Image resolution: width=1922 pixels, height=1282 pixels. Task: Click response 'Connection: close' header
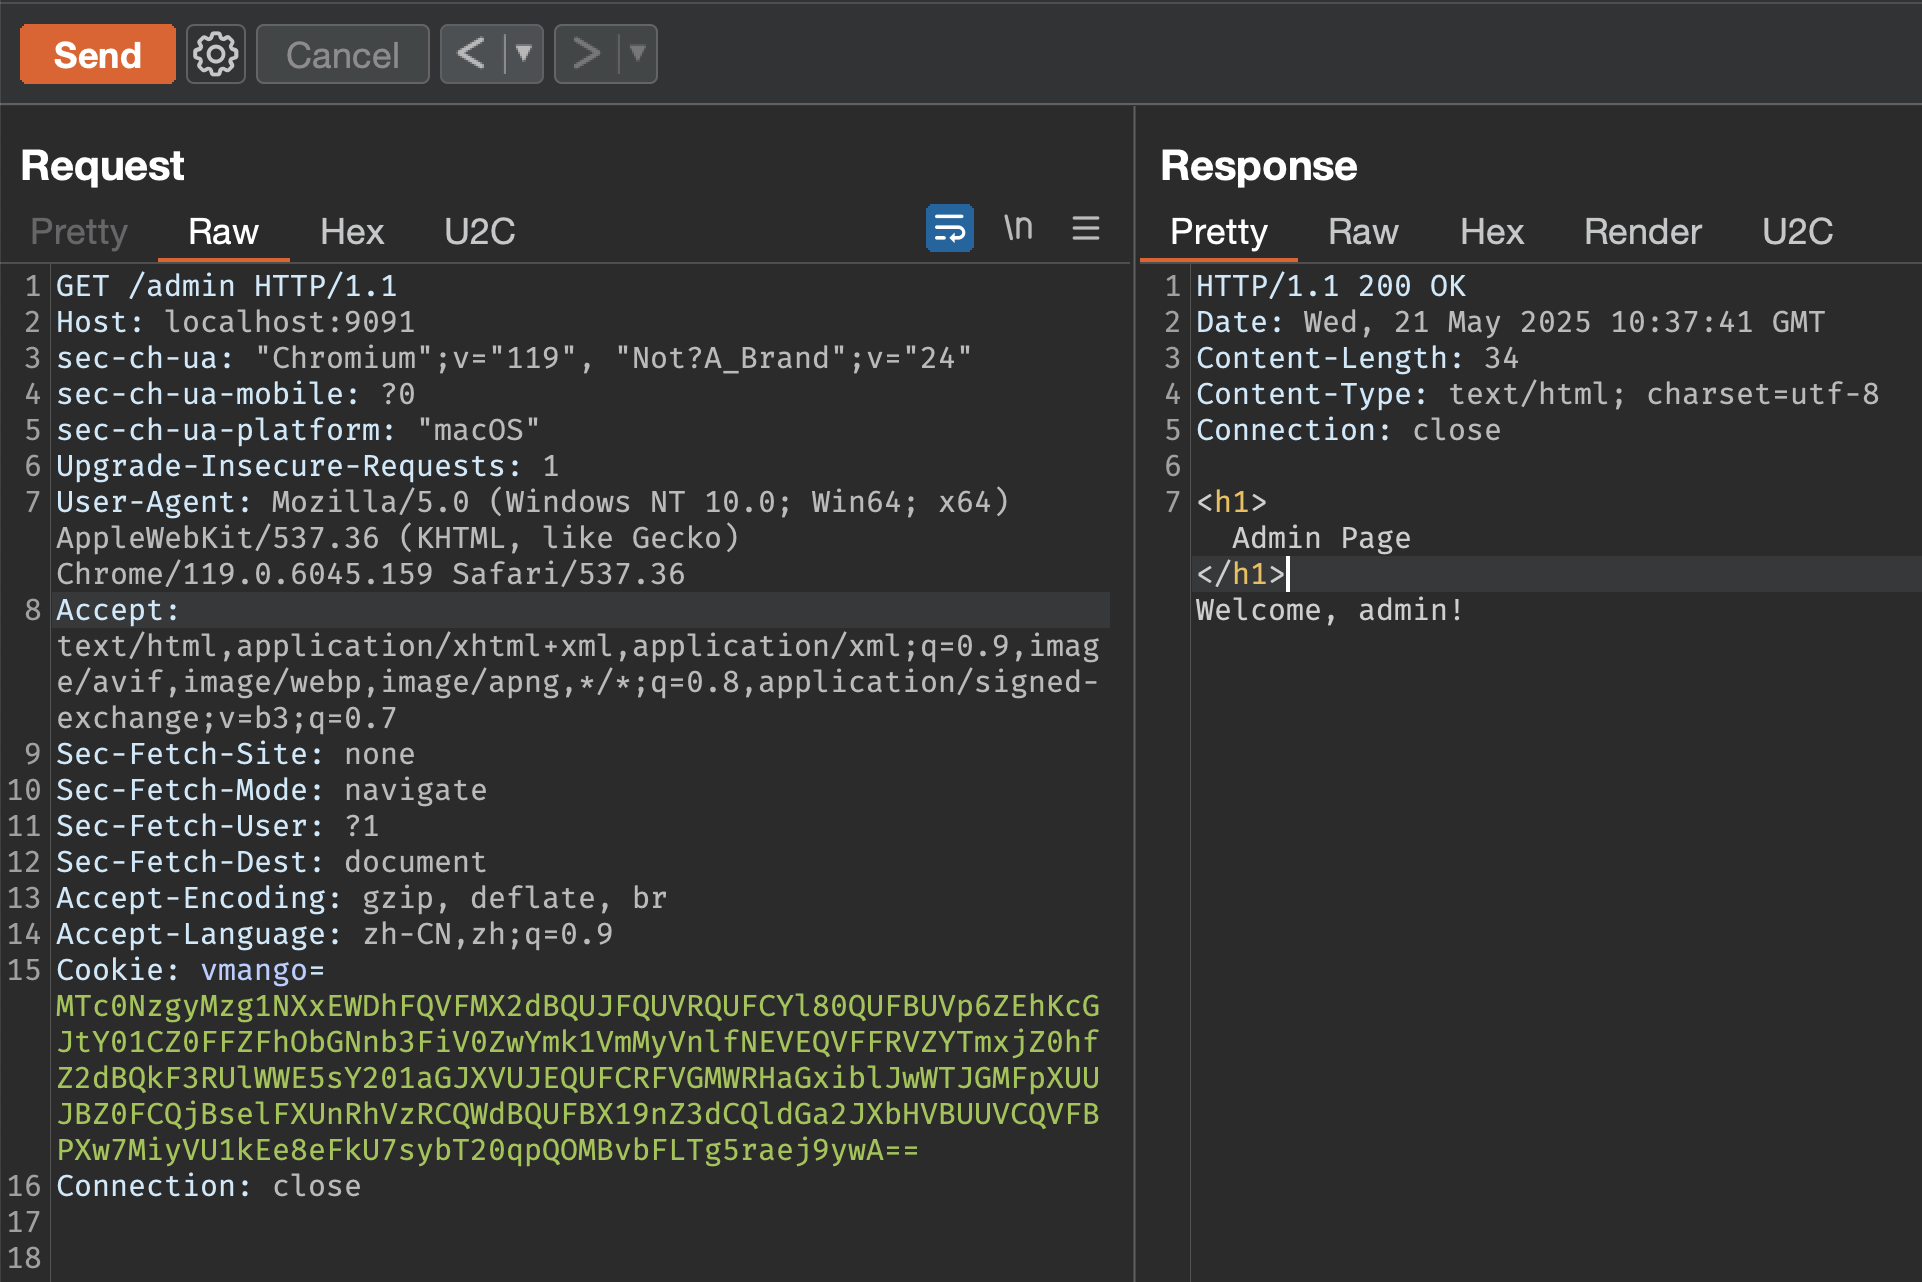(1349, 430)
